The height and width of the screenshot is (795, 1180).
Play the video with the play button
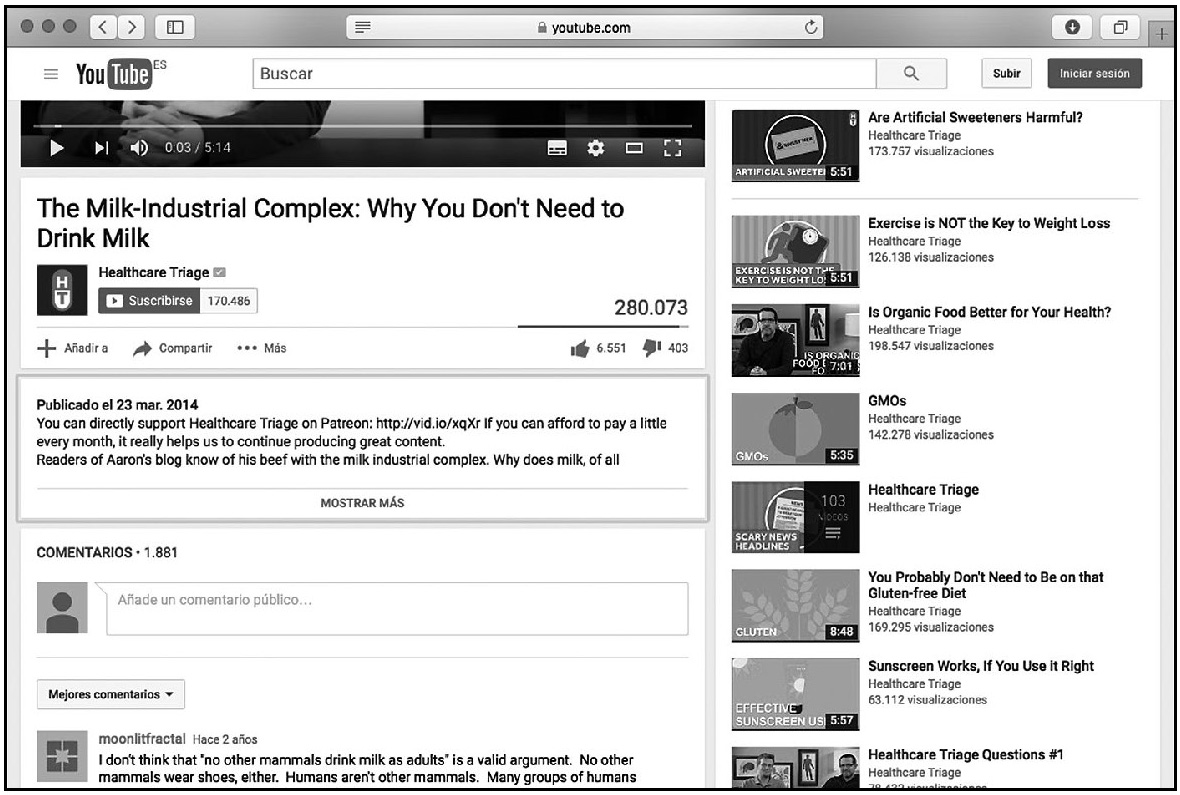point(57,148)
